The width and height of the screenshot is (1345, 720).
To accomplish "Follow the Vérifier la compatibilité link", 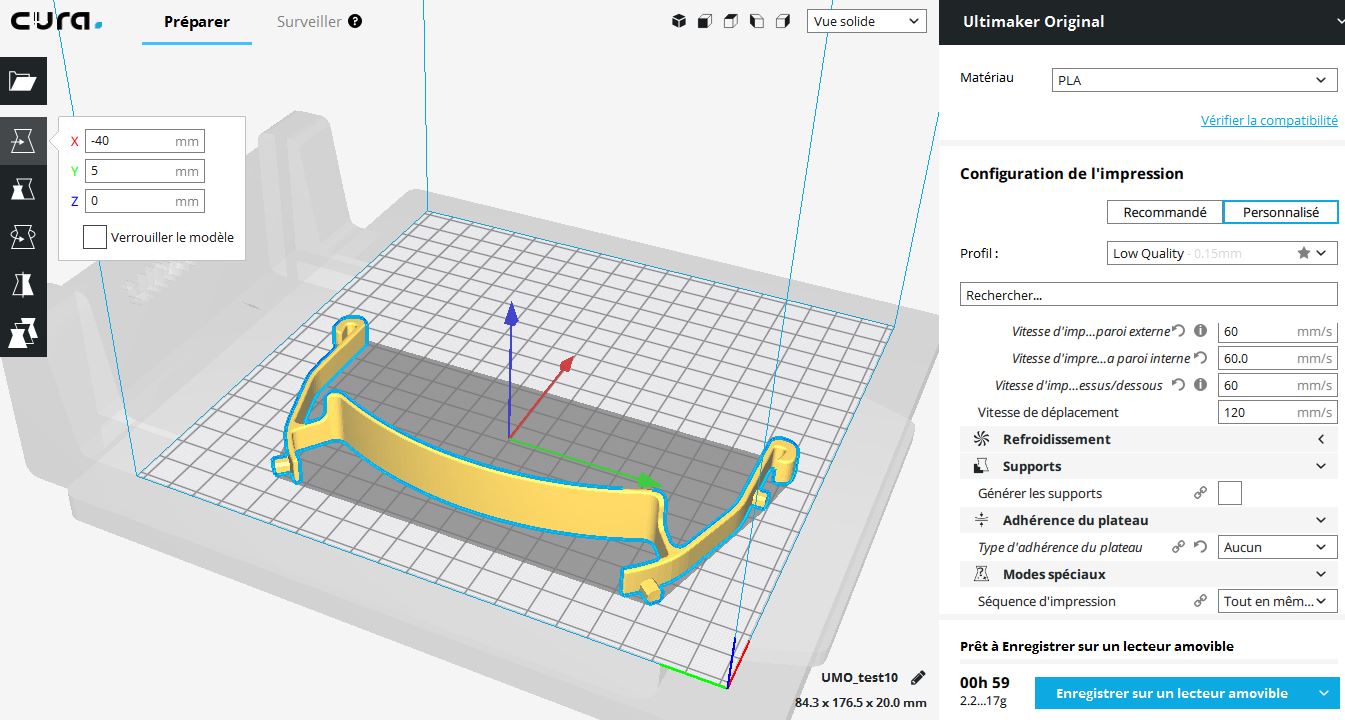I will pyautogui.click(x=1269, y=120).
